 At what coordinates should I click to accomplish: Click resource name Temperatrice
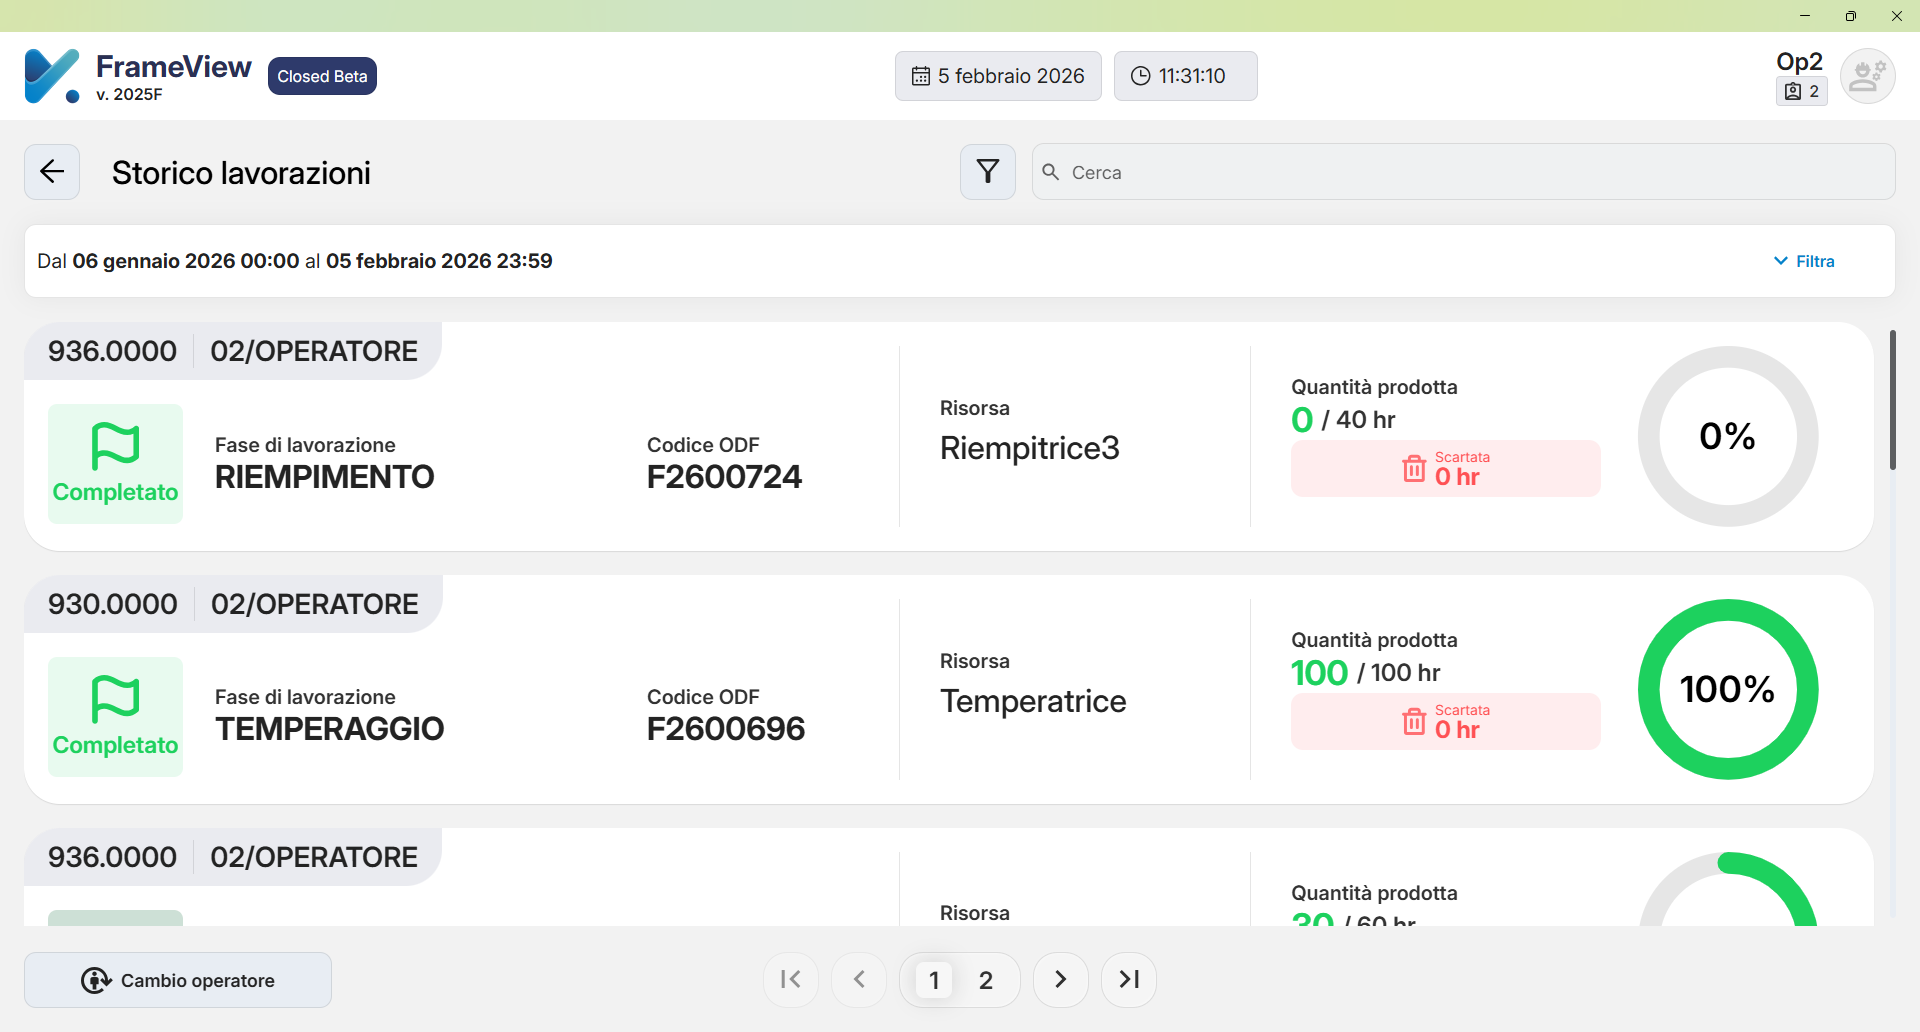coord(1033,701)
